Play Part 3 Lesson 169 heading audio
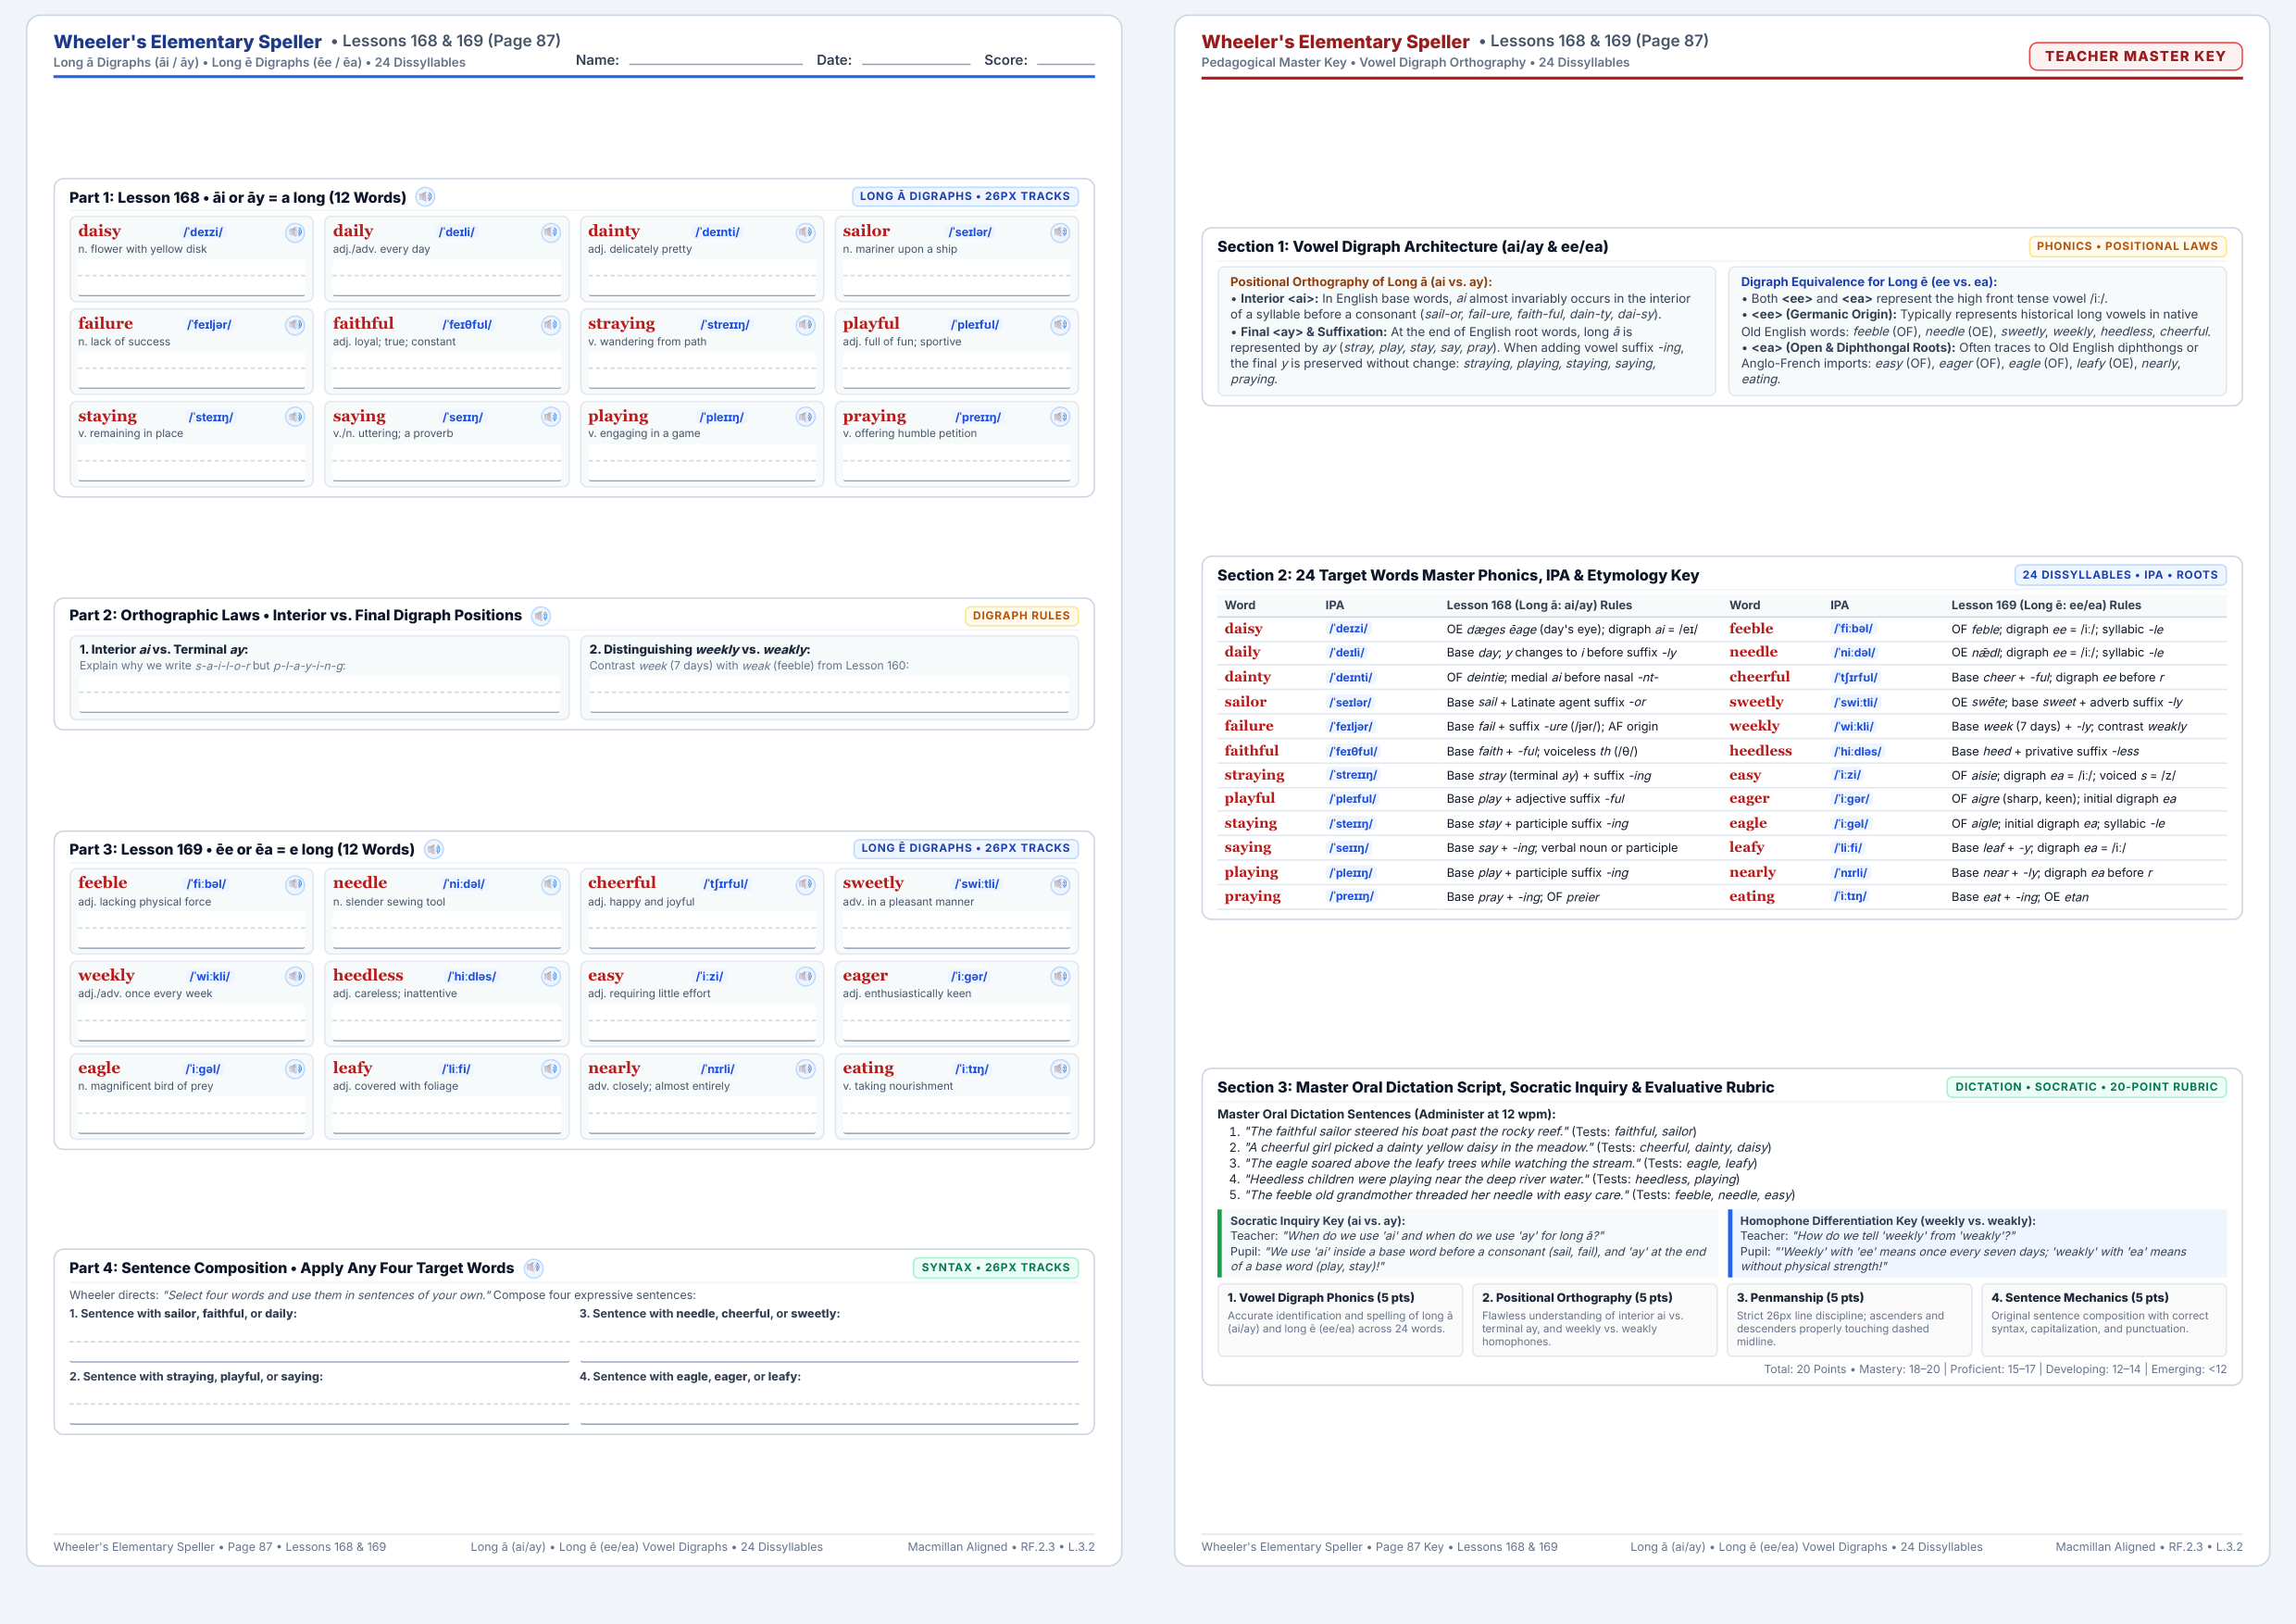This screenshot has height=1624, width=2296. [434, 849]
